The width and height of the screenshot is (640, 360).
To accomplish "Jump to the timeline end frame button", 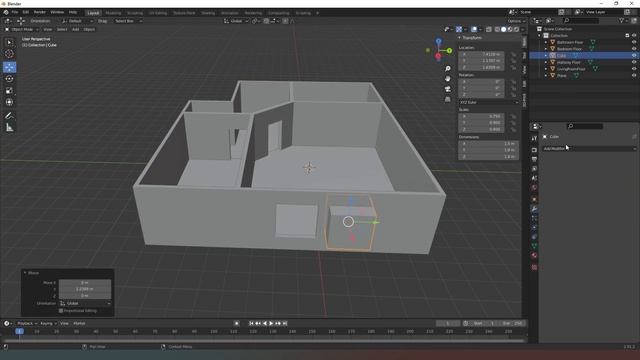I will [x=285, y=323].
